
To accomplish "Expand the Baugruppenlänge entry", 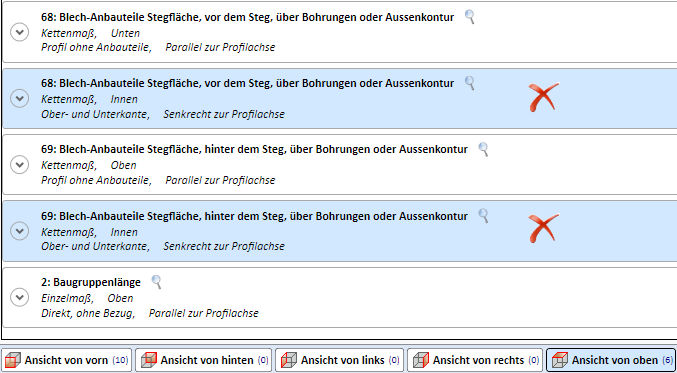I will [19, 297].
